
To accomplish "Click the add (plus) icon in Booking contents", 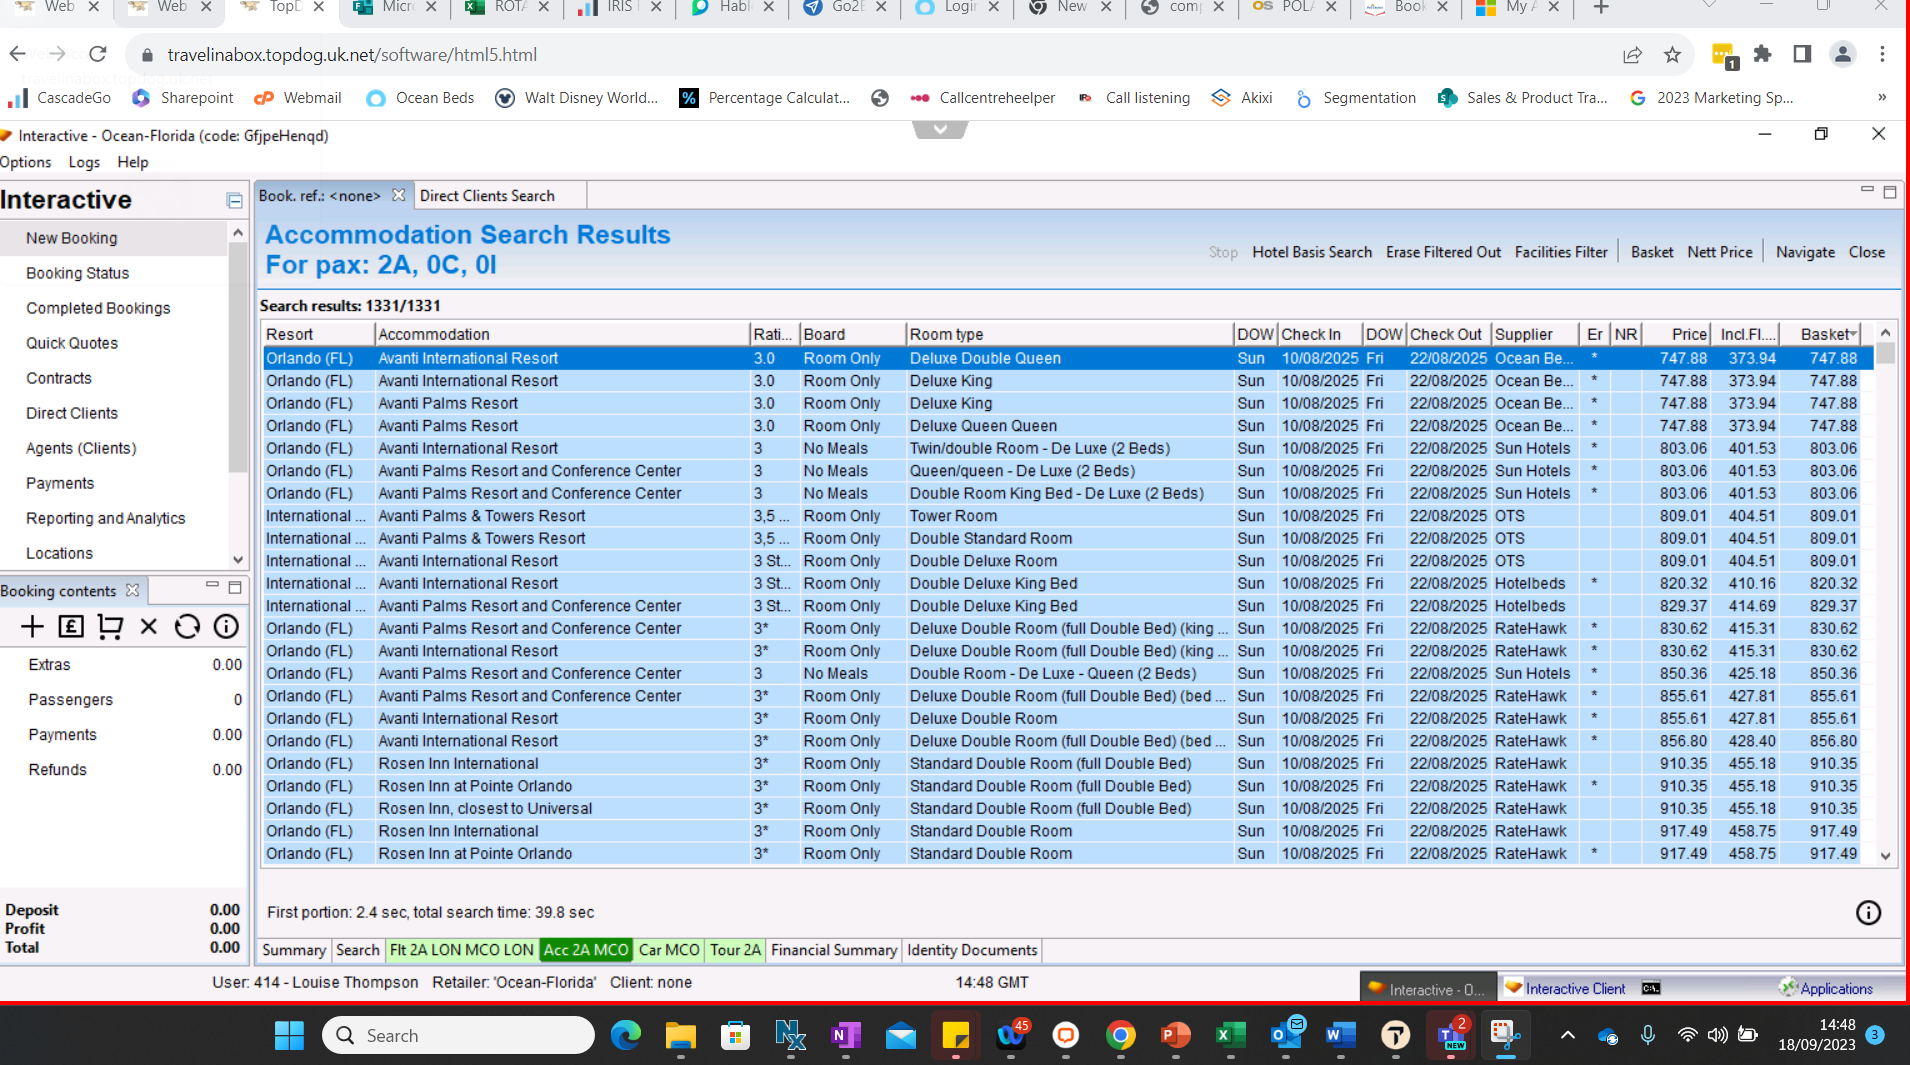I will click(x=32, y=627).
